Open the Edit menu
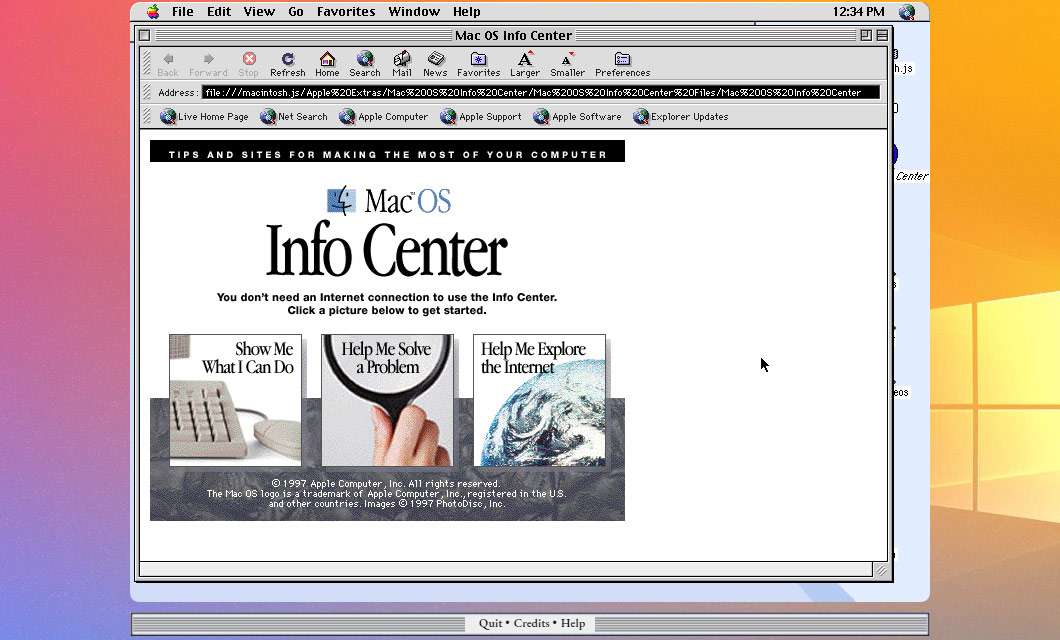 pyautogui.click(x=219, y=11)
